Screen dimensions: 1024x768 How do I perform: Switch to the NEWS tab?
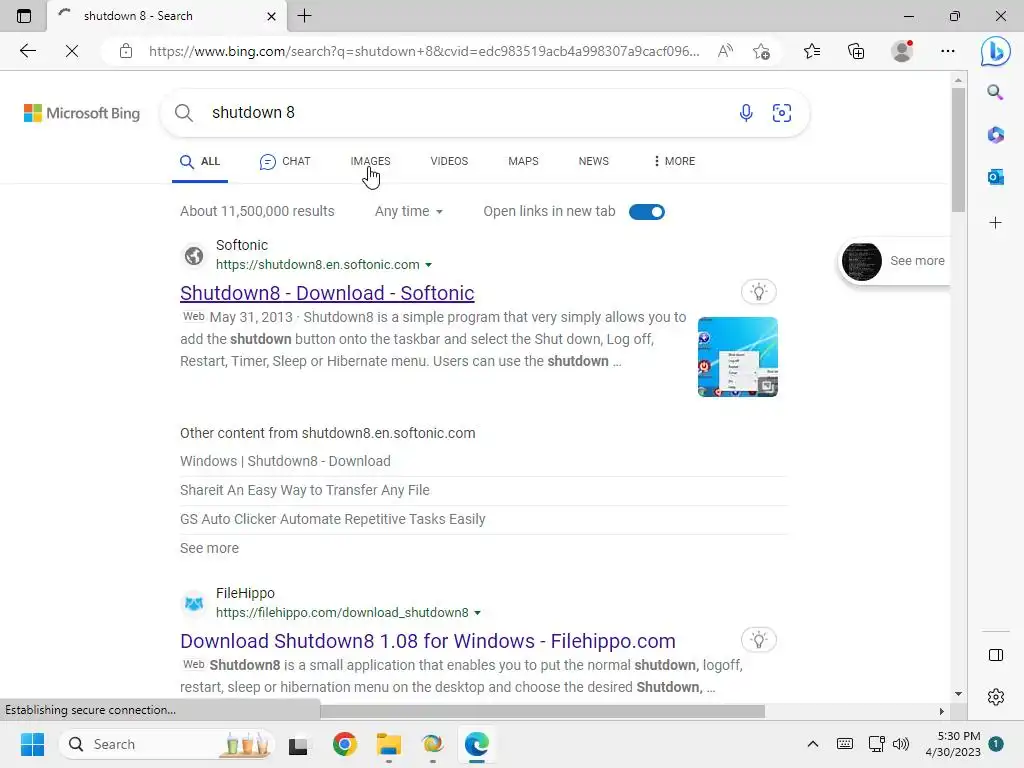pyautogui.click(x=594, y=161)
